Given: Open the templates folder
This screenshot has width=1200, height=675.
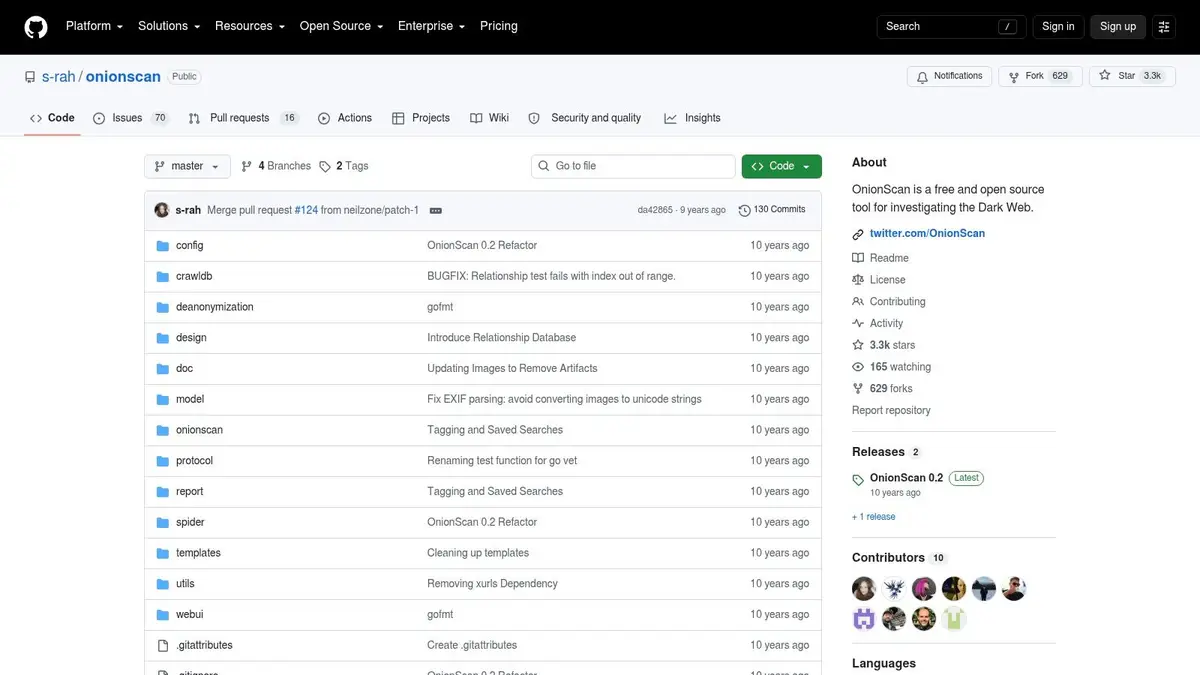Looking at the screenshot, I should coord(198,553).
